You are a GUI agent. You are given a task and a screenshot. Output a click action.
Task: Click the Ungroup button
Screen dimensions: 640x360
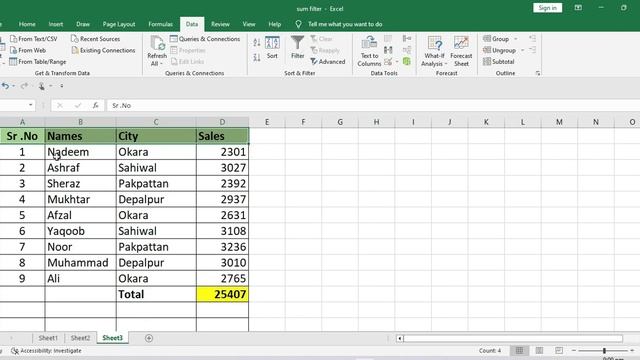(500, 50)
